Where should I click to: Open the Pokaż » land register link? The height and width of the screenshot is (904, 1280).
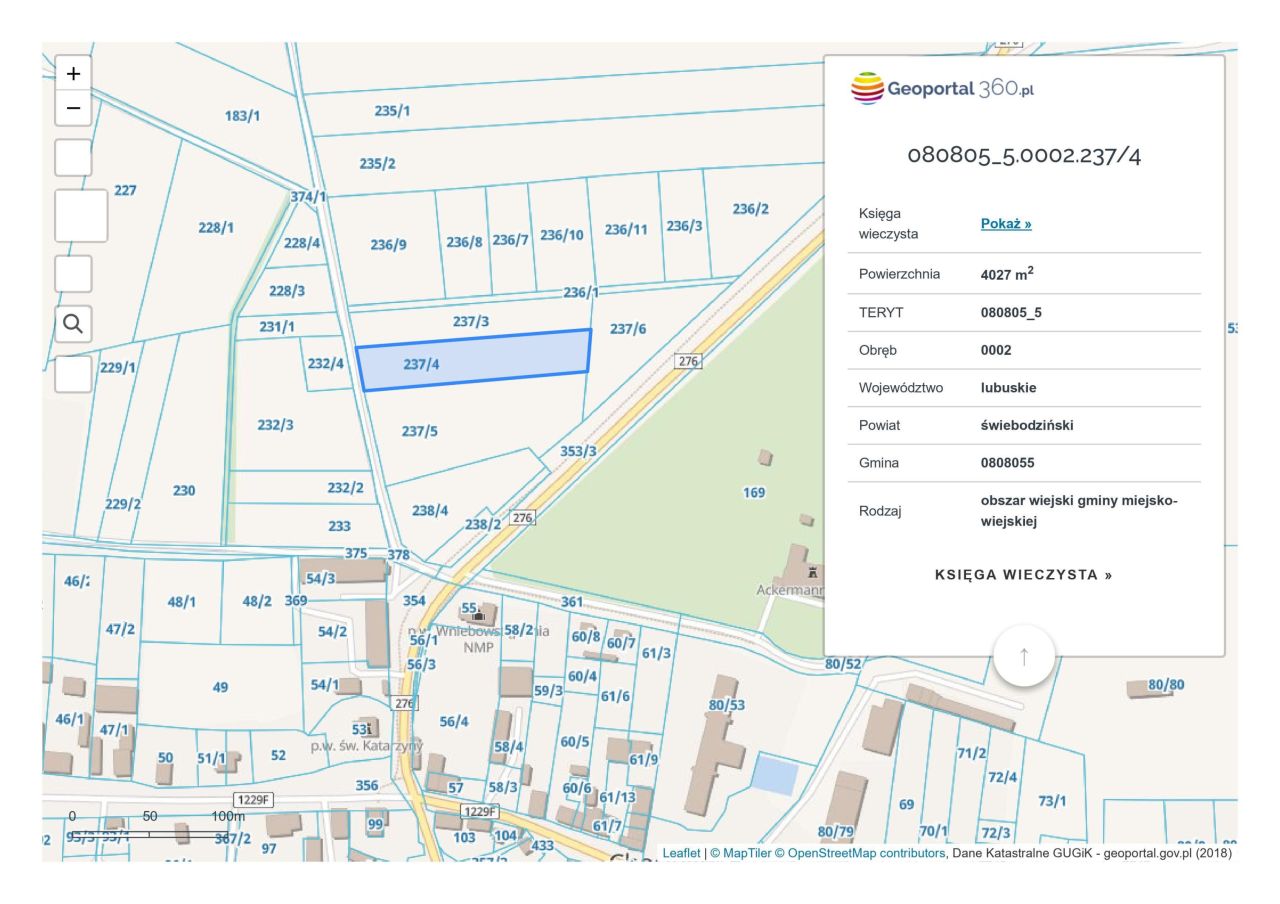[1005, 224]
